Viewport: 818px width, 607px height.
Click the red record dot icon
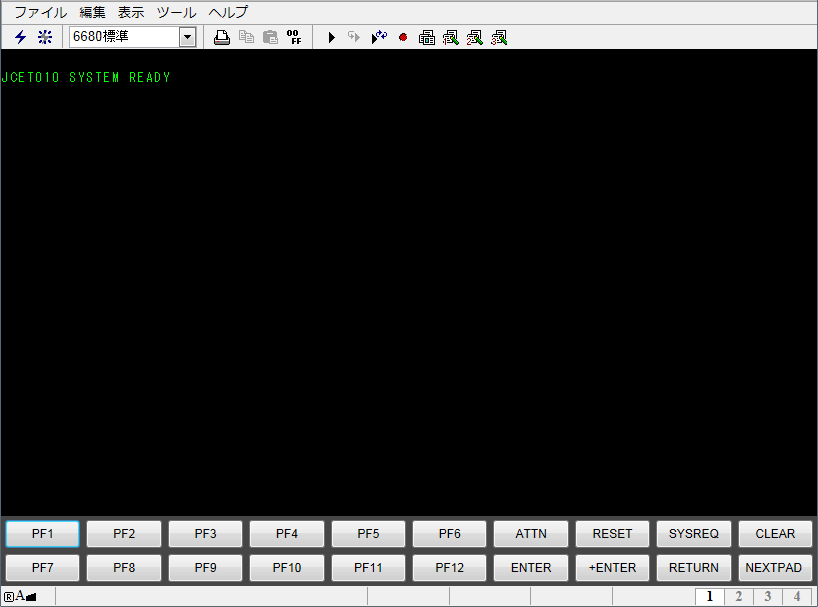[x=403, y=37]
